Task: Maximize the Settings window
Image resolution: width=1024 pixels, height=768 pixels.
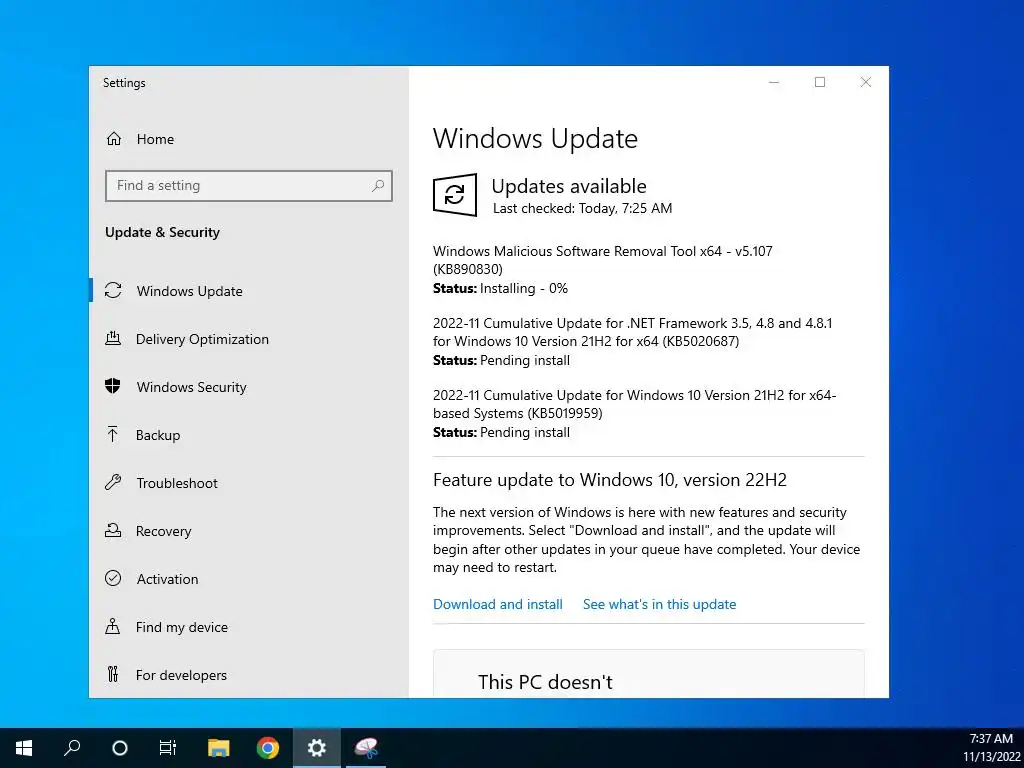Action: [x=820, y=82]
